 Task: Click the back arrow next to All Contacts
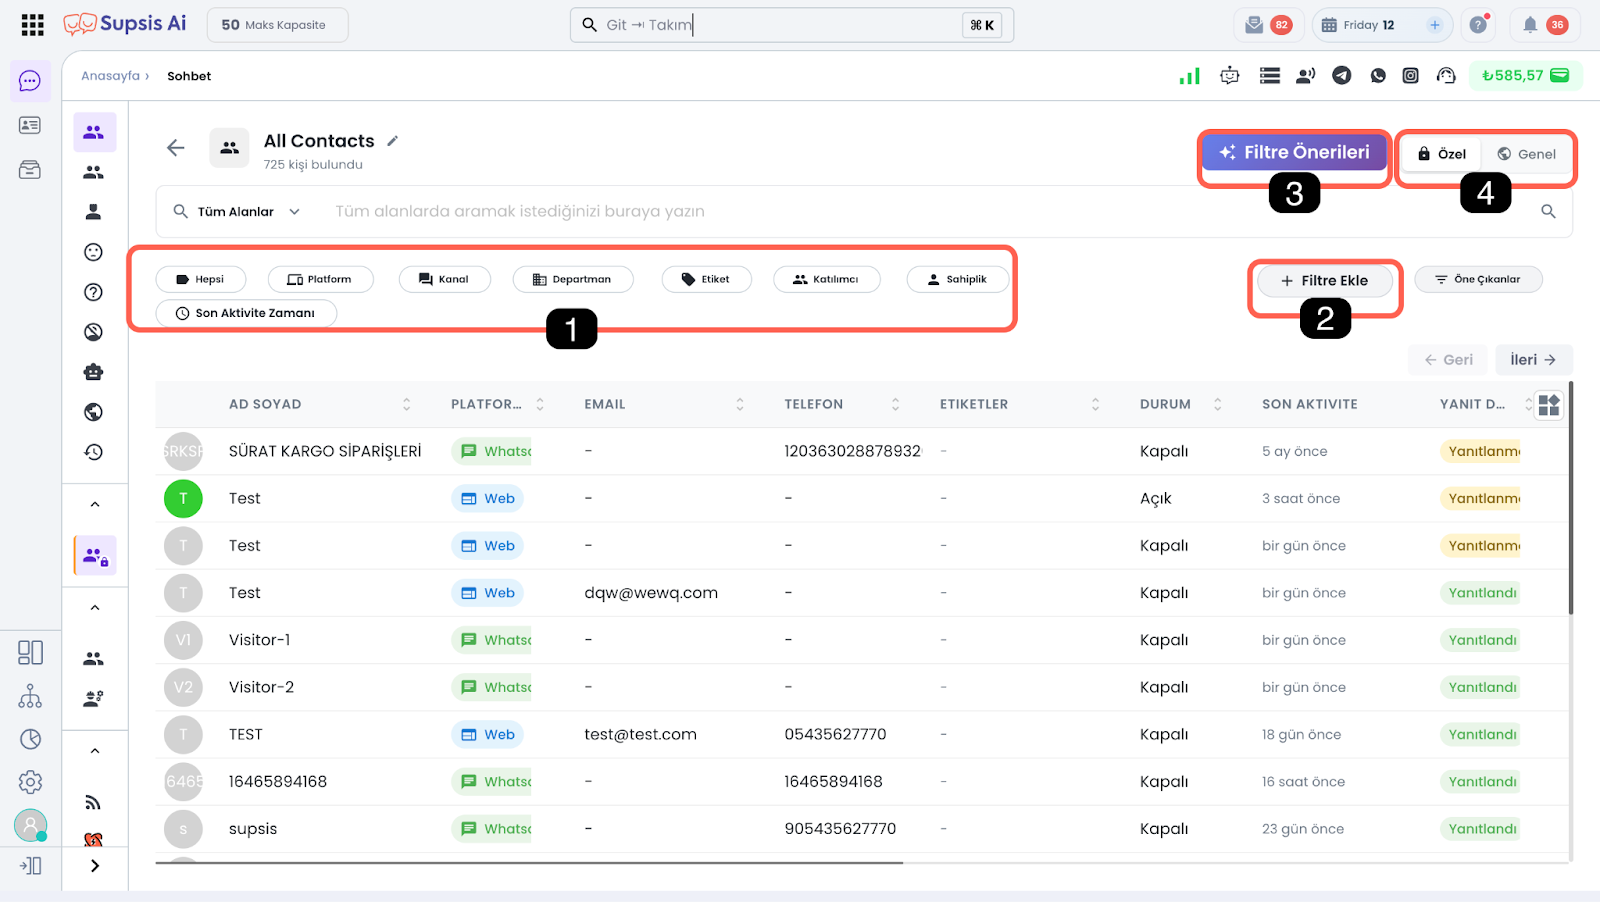pyautogui.click(x=176, y=148)
